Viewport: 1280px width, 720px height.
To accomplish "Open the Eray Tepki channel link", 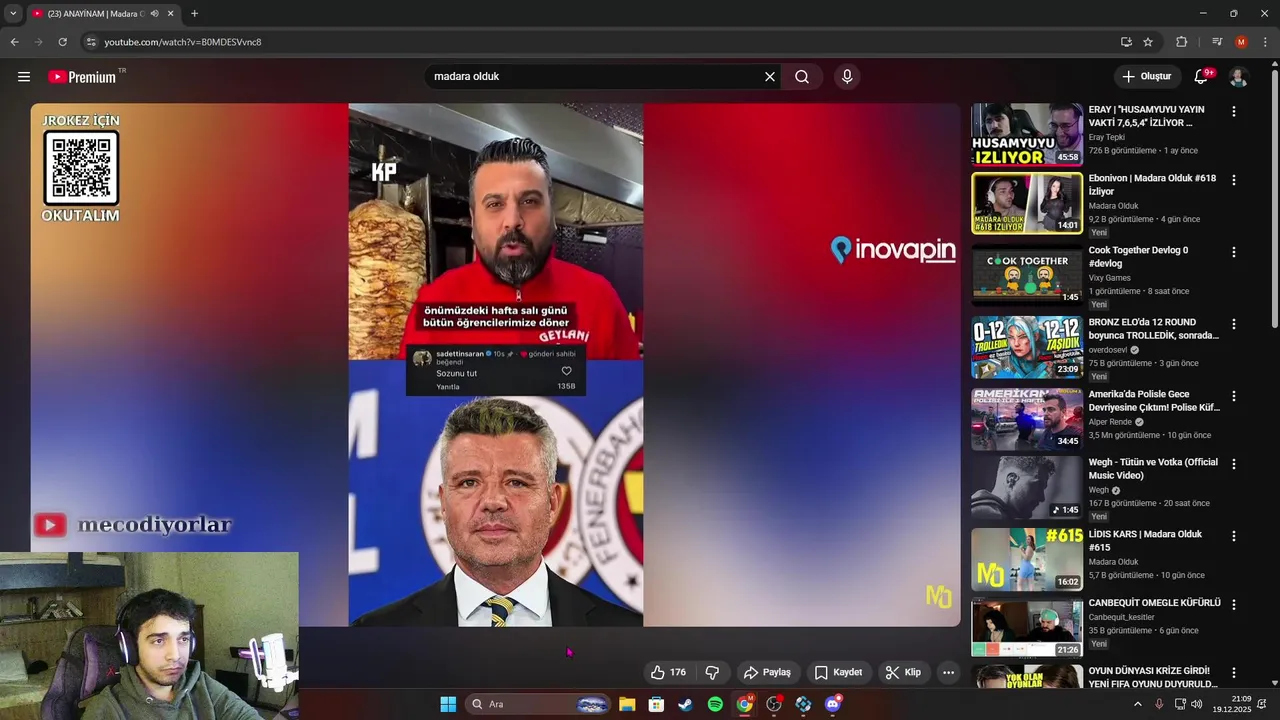I will click(x=1106, y=137).
